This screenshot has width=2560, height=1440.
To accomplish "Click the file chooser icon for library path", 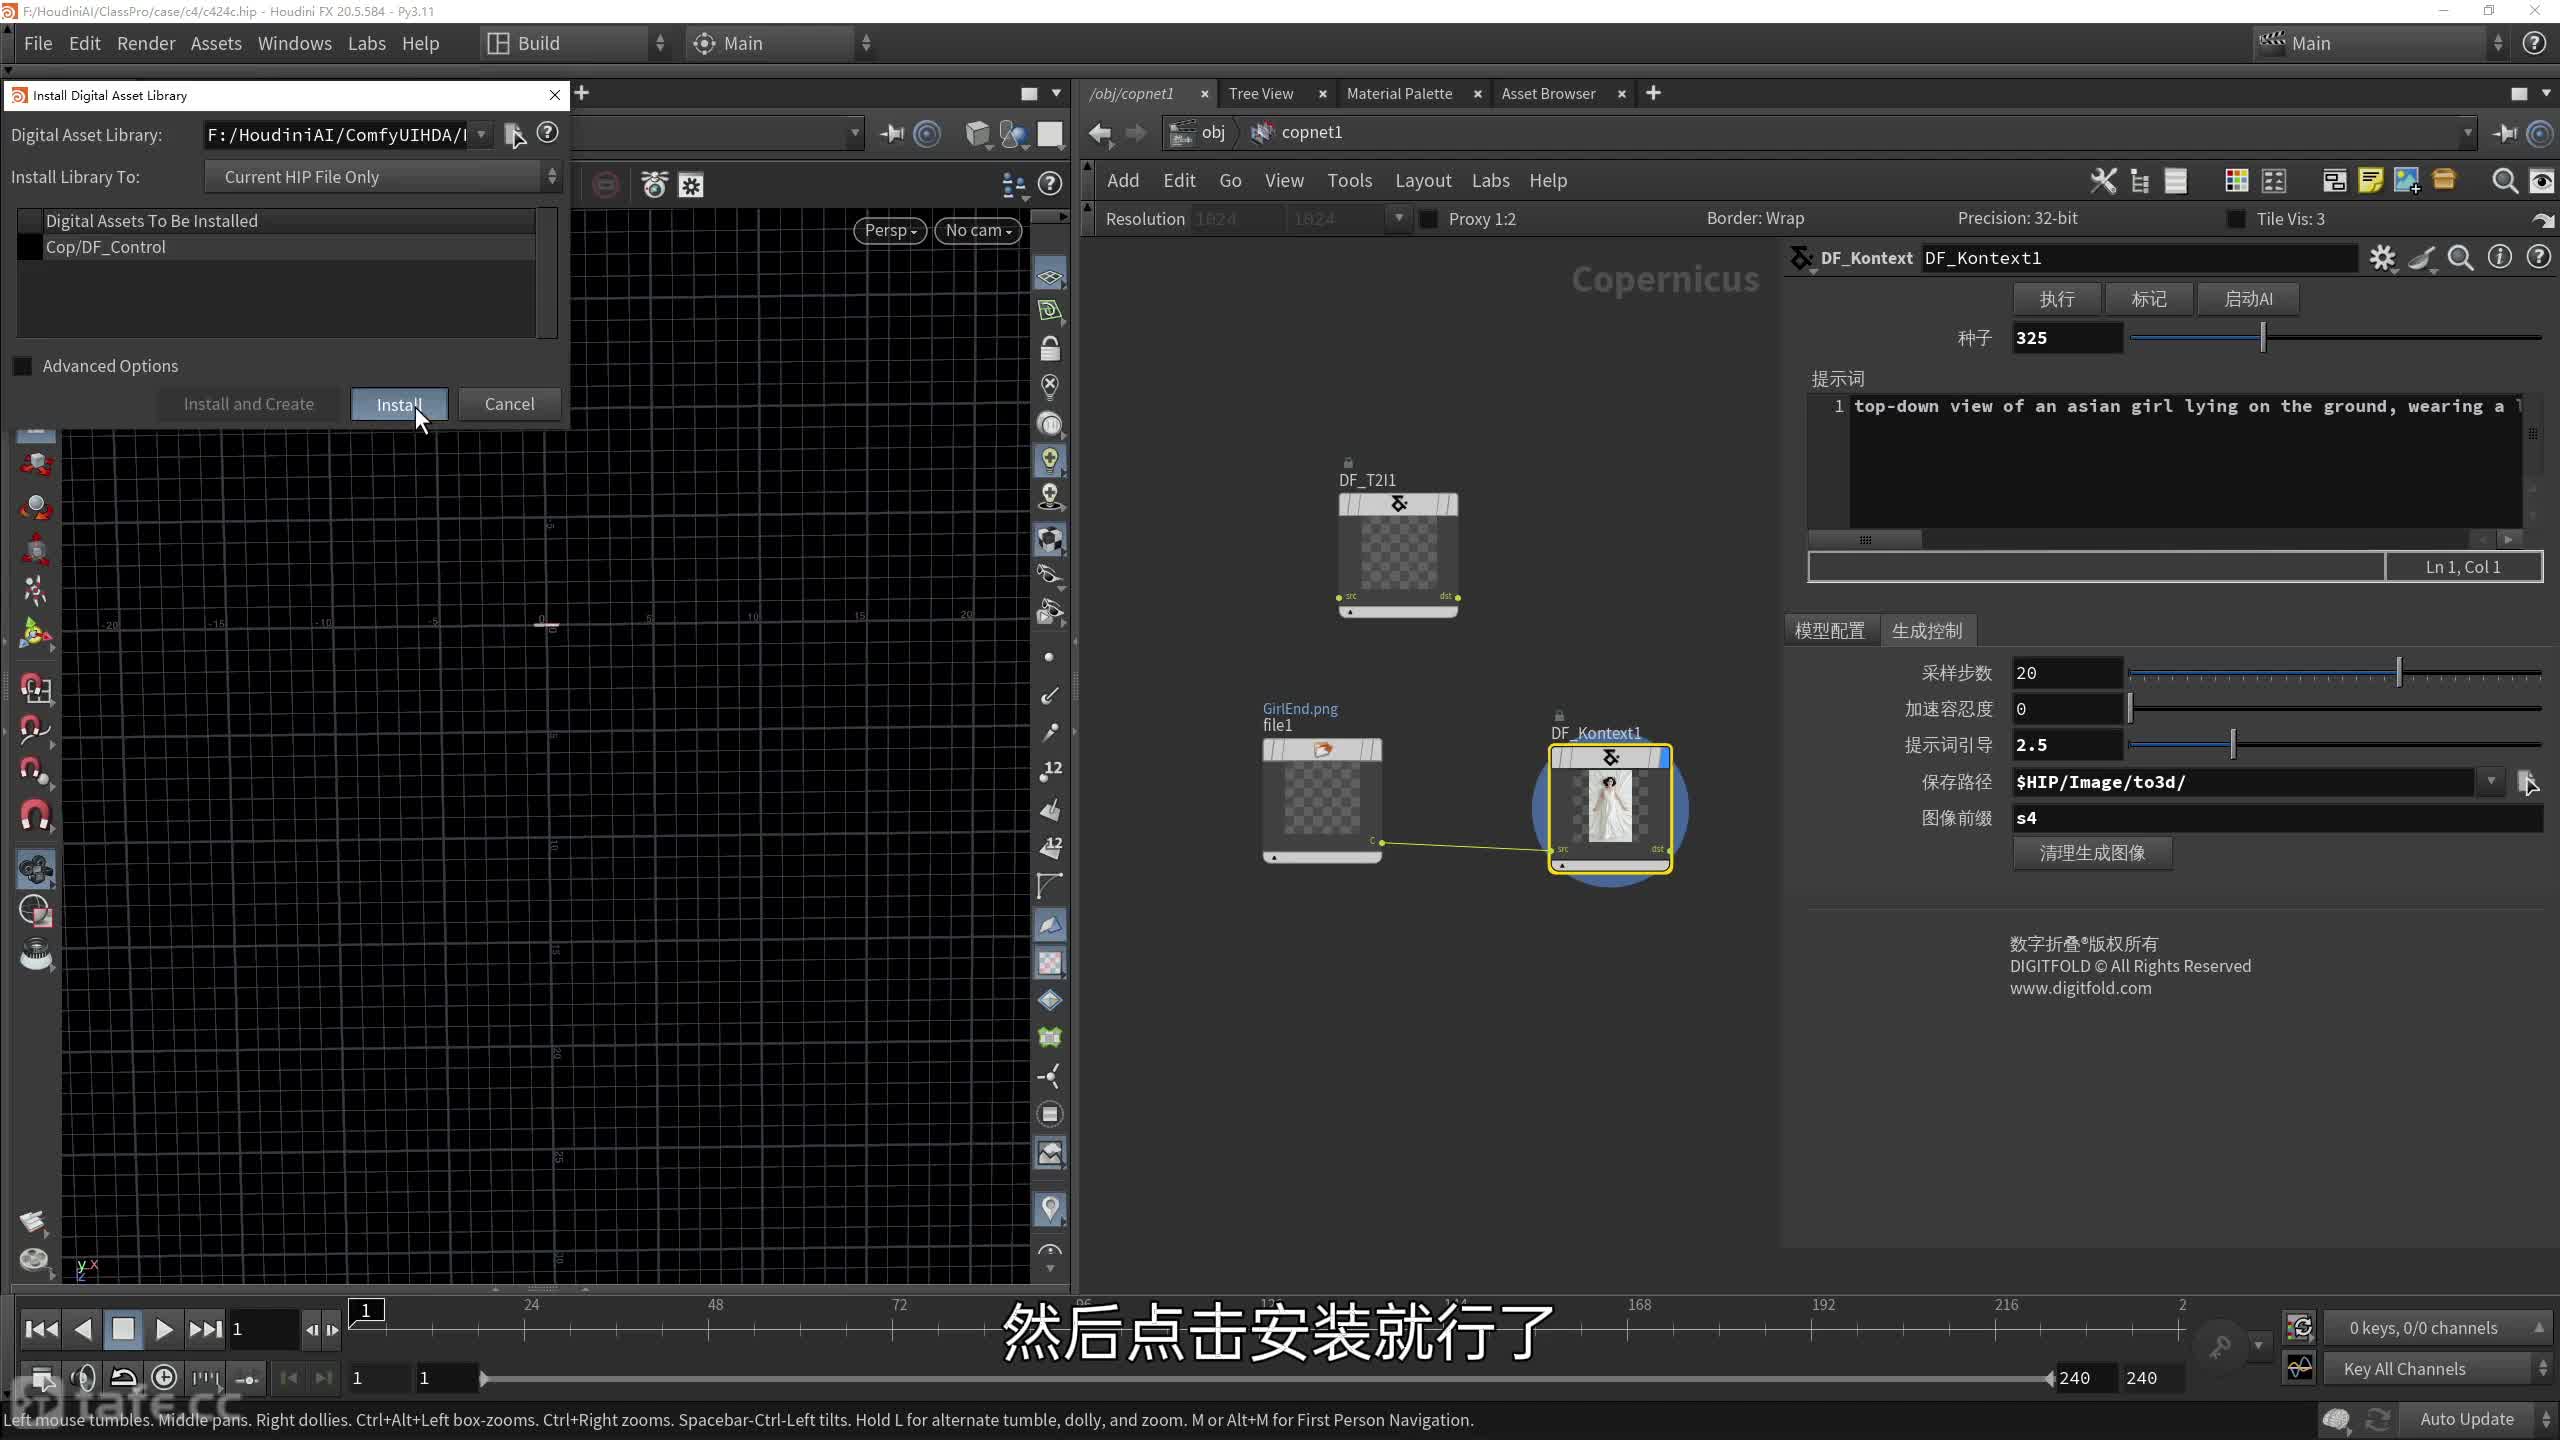I will click(x=513, y=134).
